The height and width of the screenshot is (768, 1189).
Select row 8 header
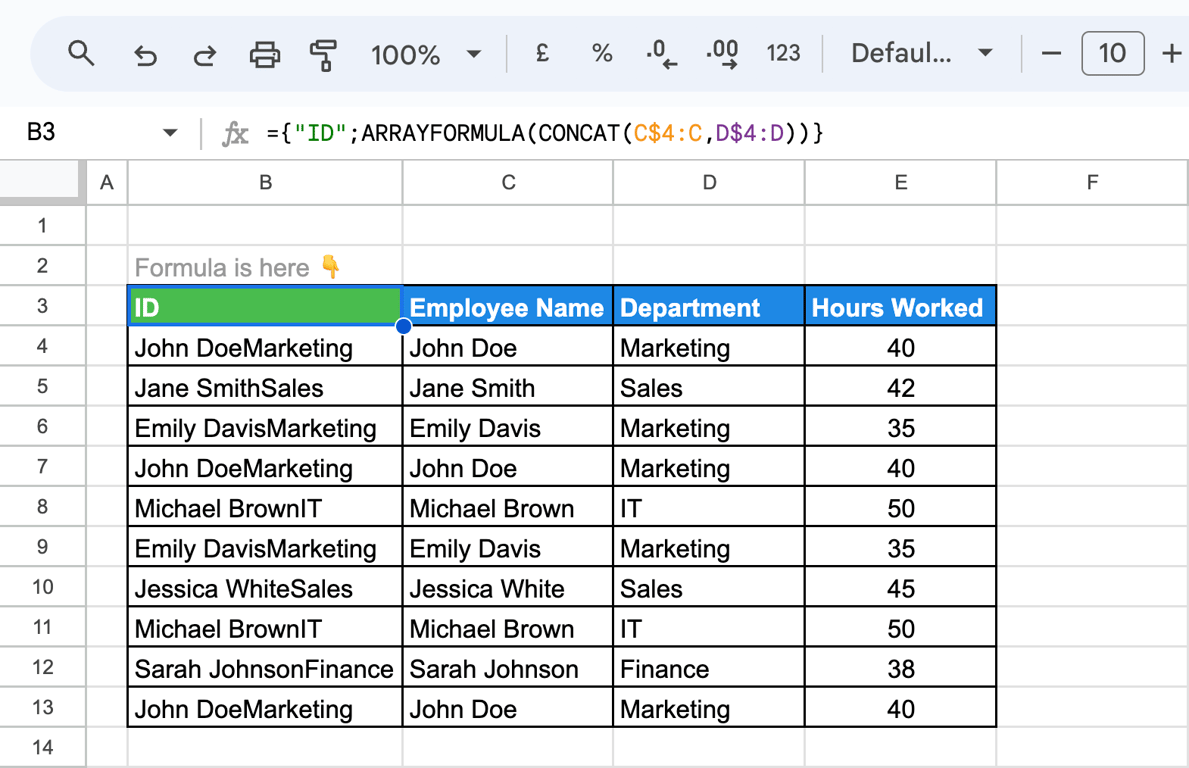pyautogui.click(x=42, y=506)
